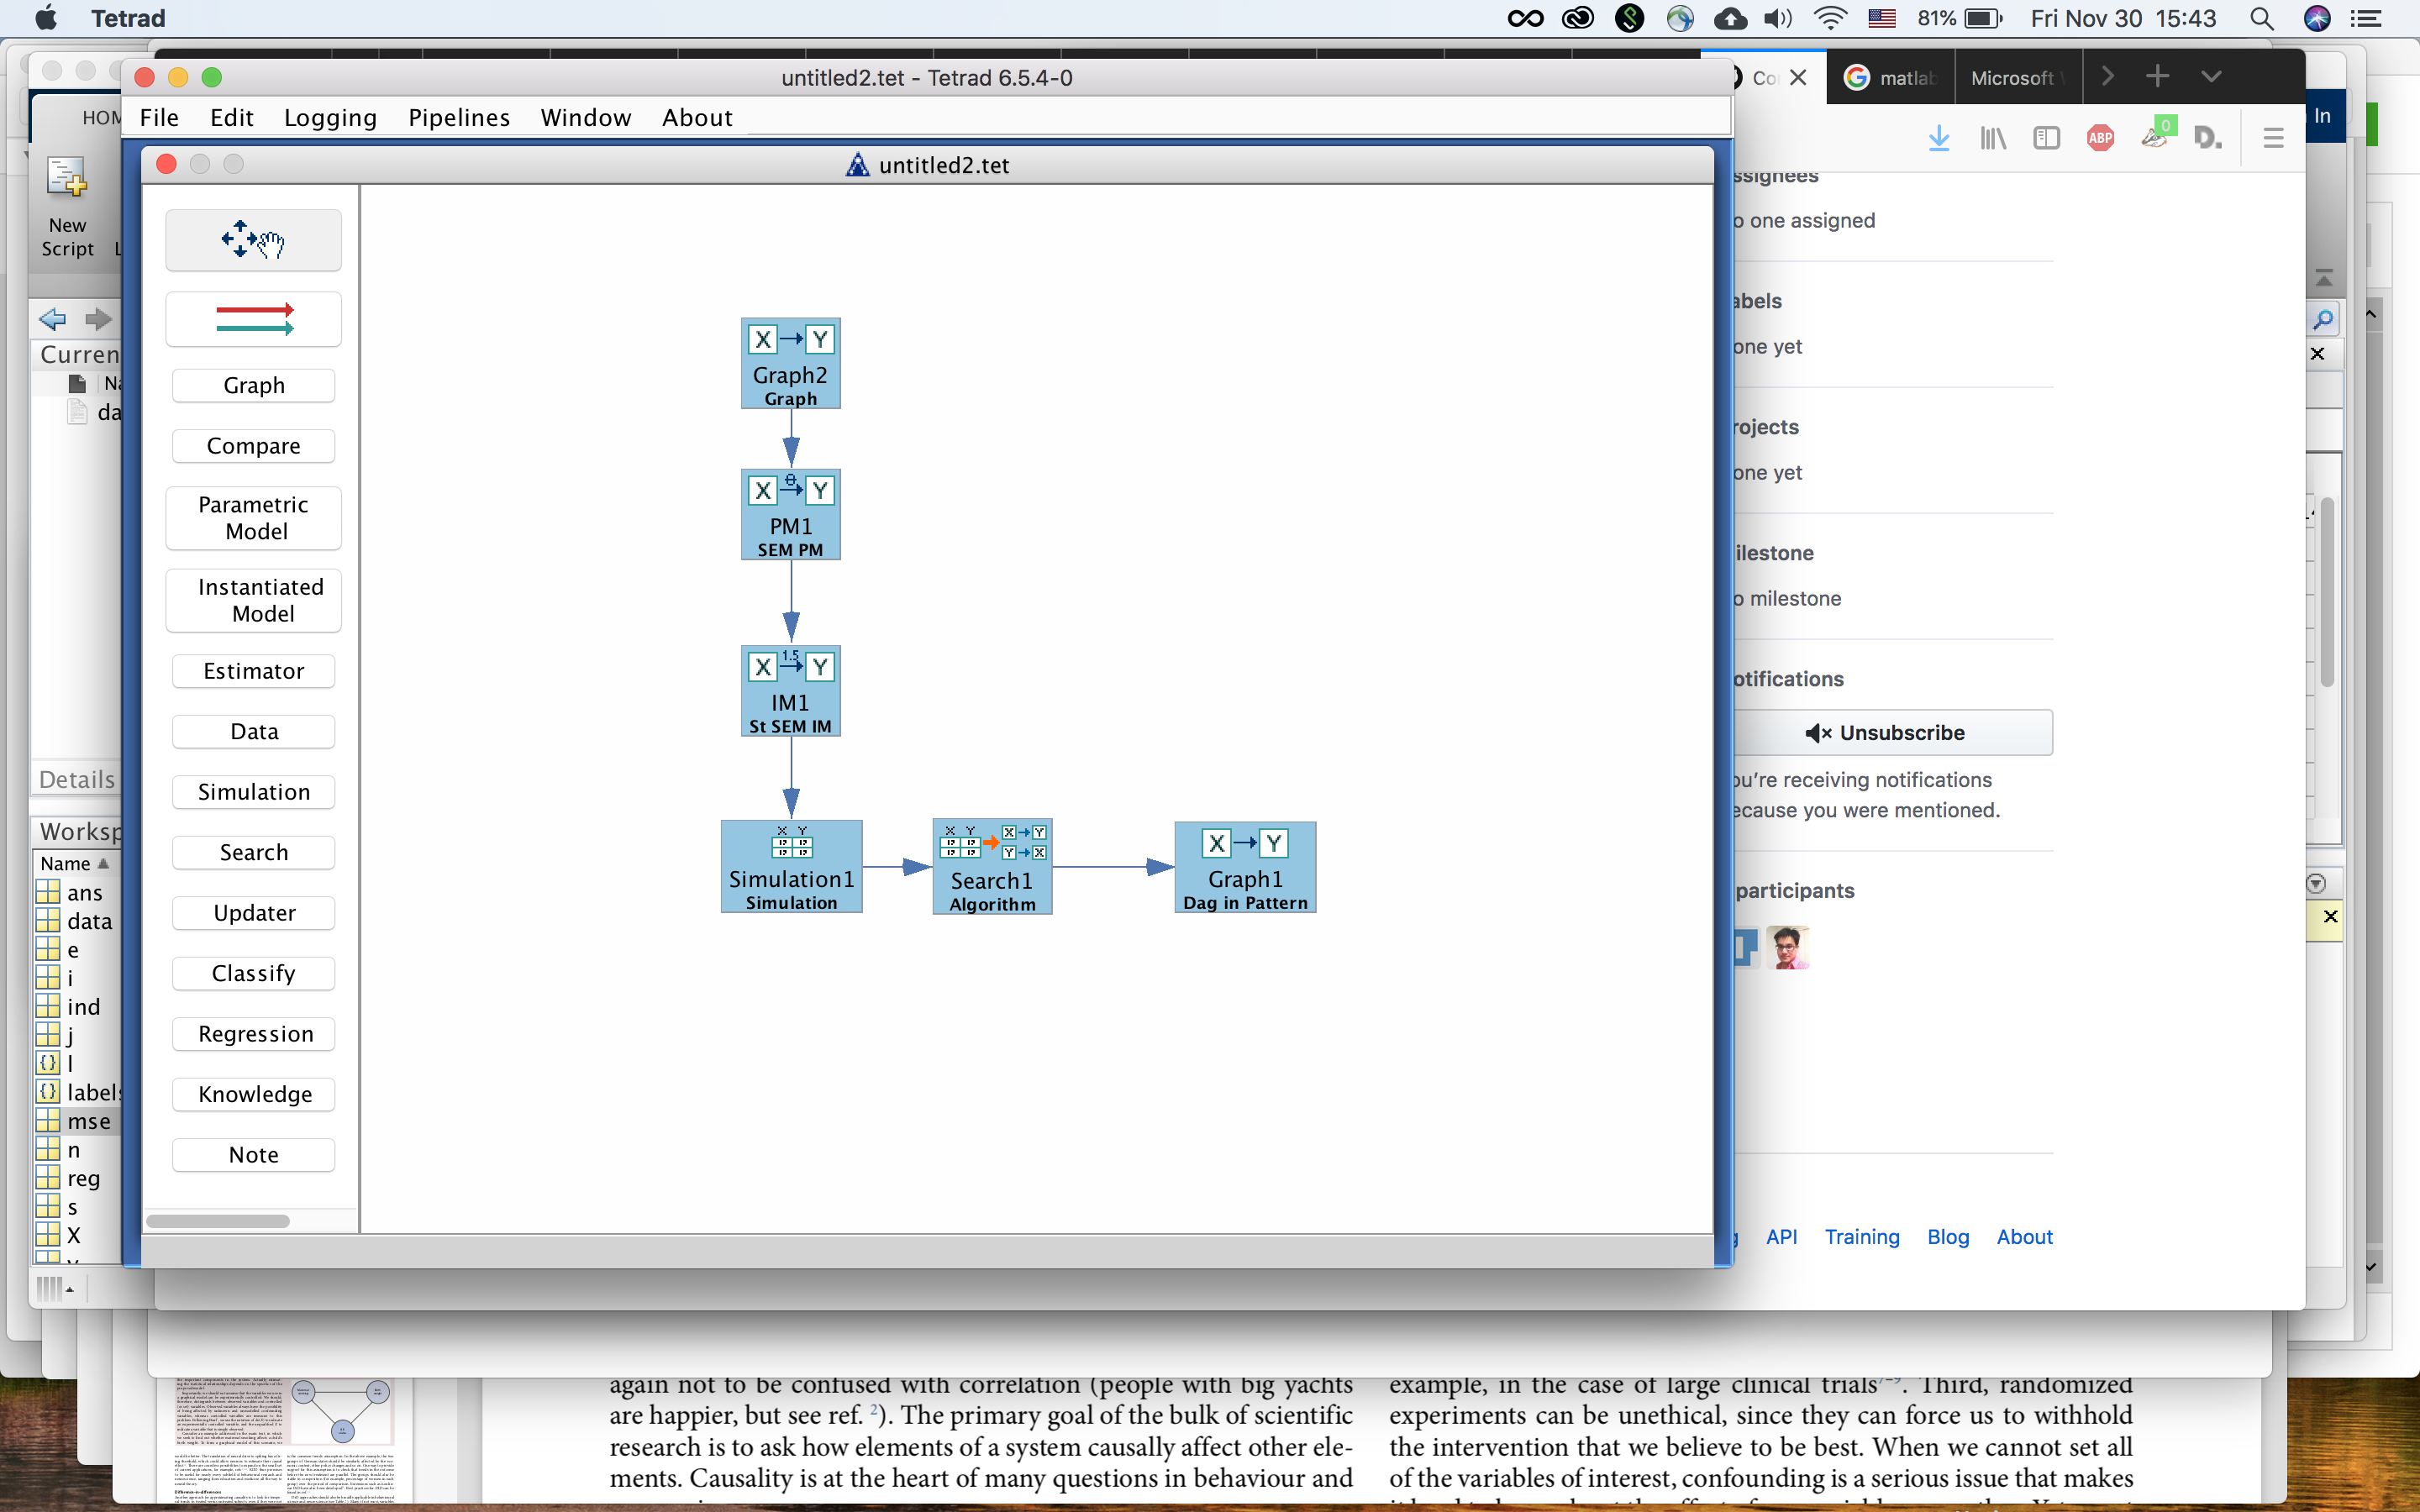Open Spotlight search from the menu bar

coord(2261,18)
